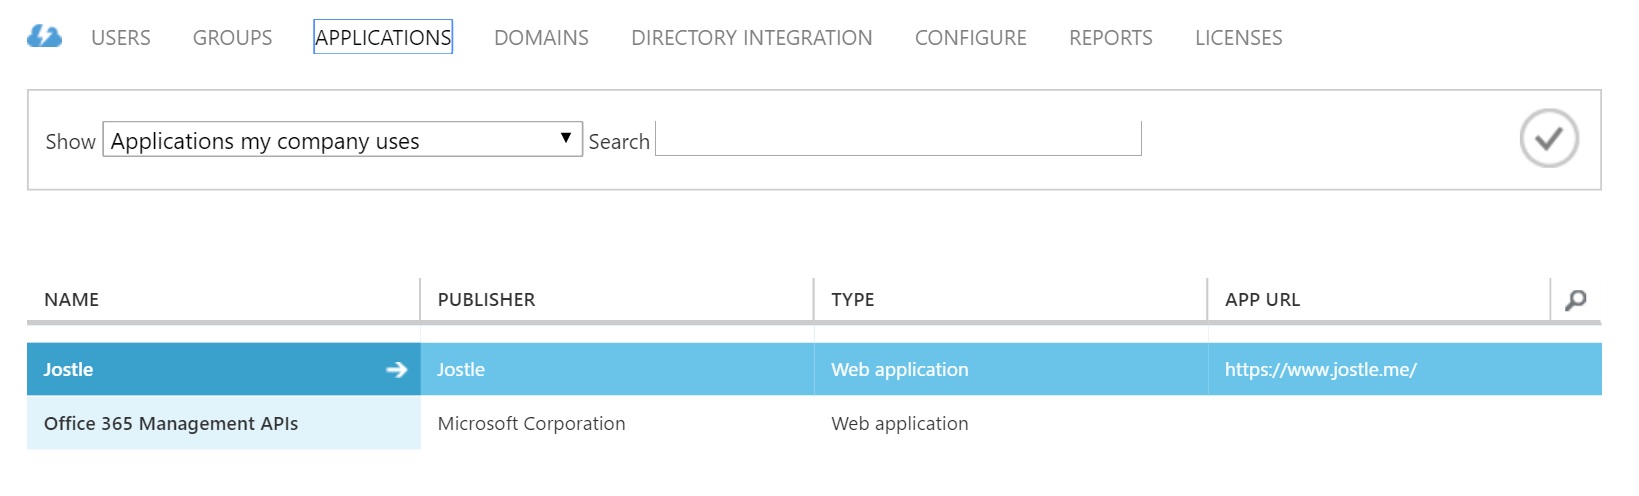Focus the Search text field

(x=898, y=139)
